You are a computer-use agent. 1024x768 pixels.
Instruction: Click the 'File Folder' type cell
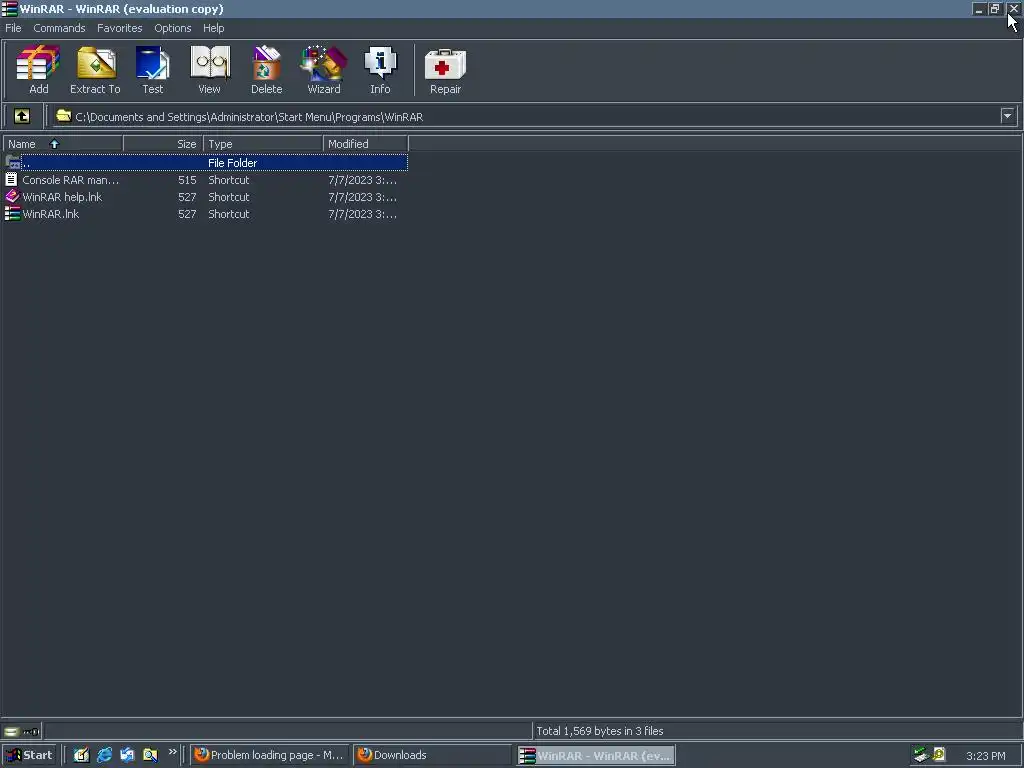click(232, 163)
